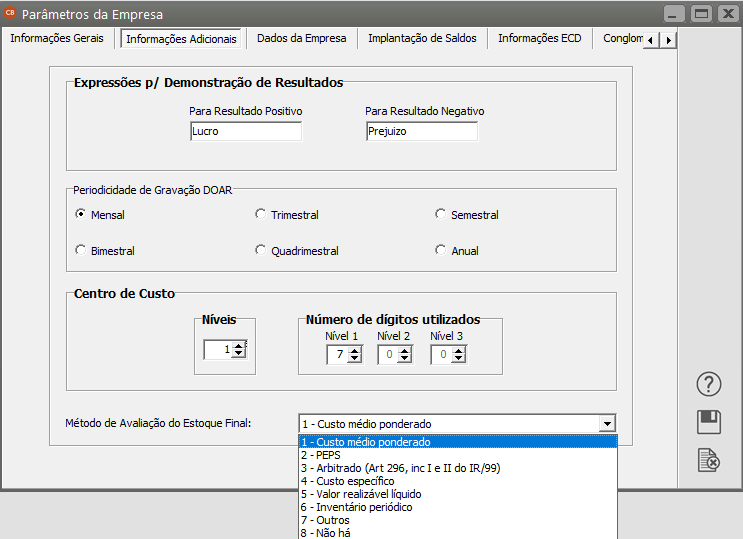Change the Nível 1 digits spinner
The height and width of the screenshot is (539, 743).
[x=354, y=354]
